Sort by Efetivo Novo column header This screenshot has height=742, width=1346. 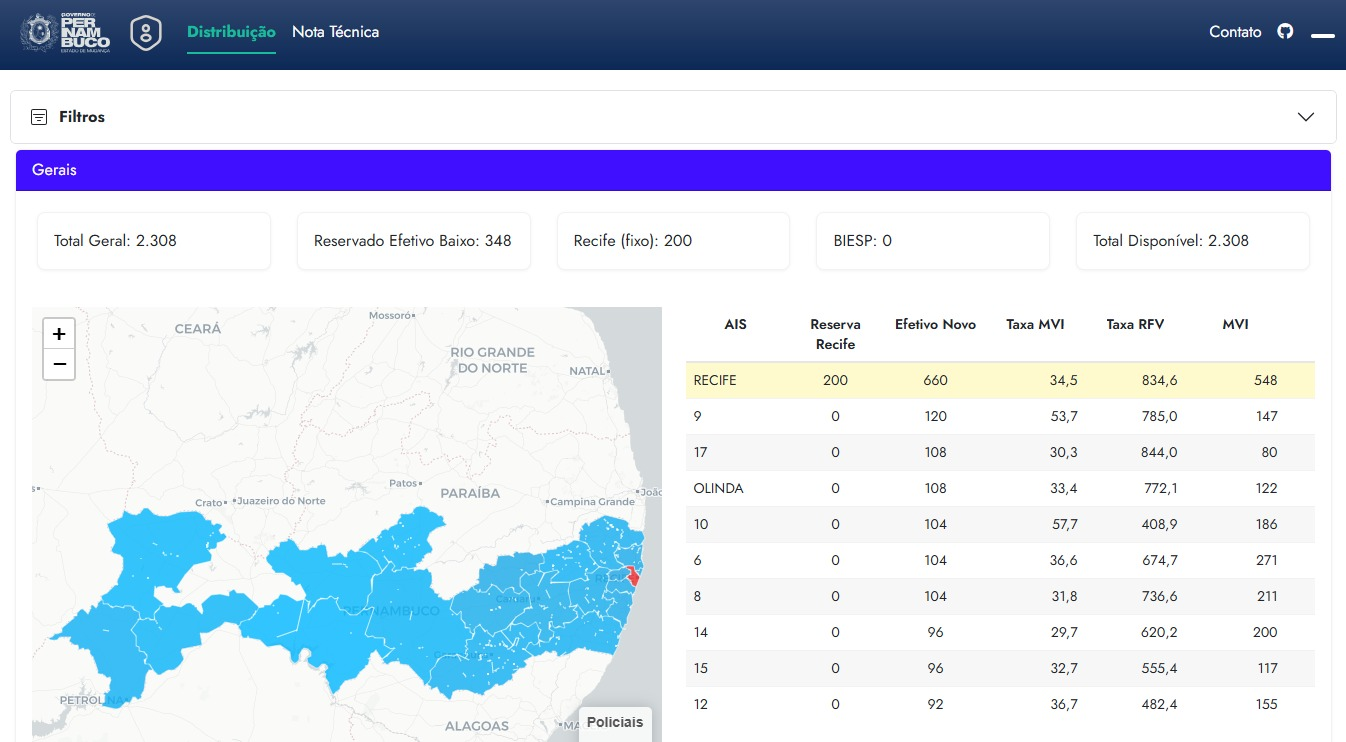[x=935, y=324]
